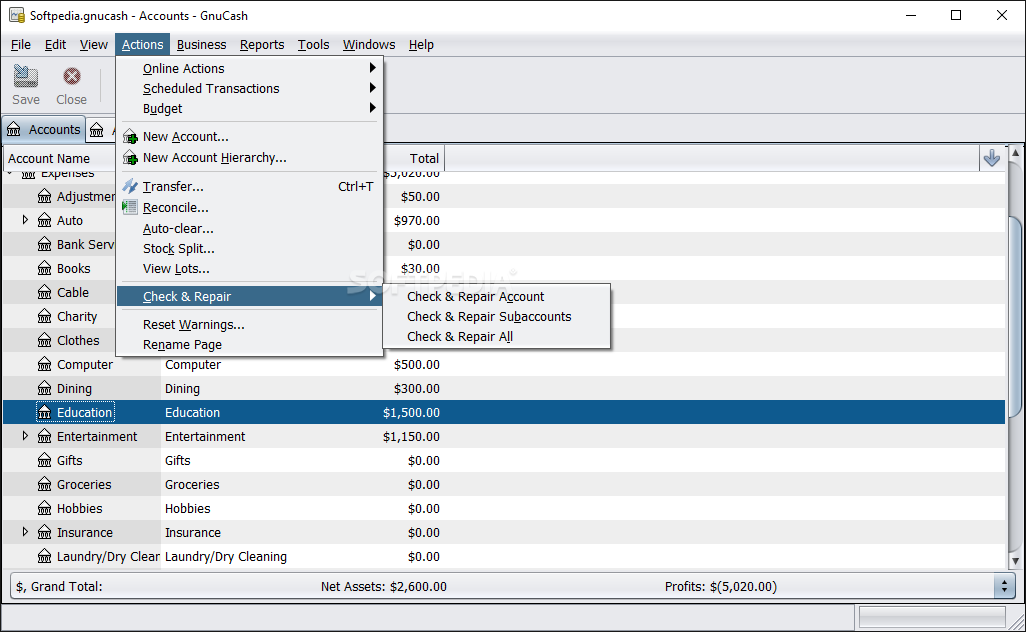Click the Entertainment $1,150.00 total
1026x632 pixels.
click(411, 436)
